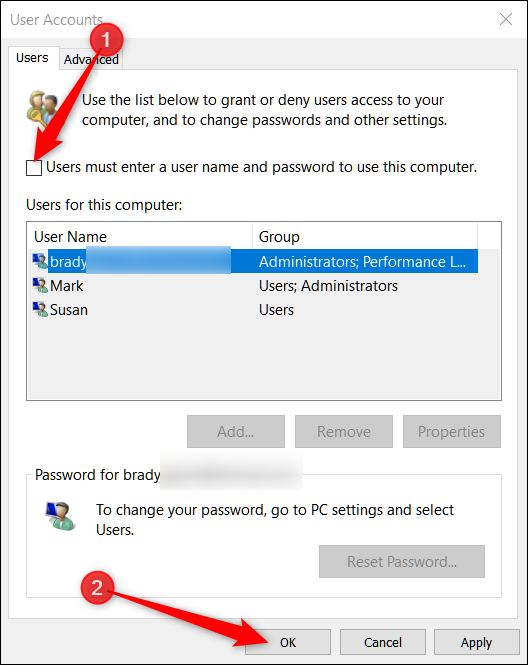Click the Susan user account icon

pos(40,310)
